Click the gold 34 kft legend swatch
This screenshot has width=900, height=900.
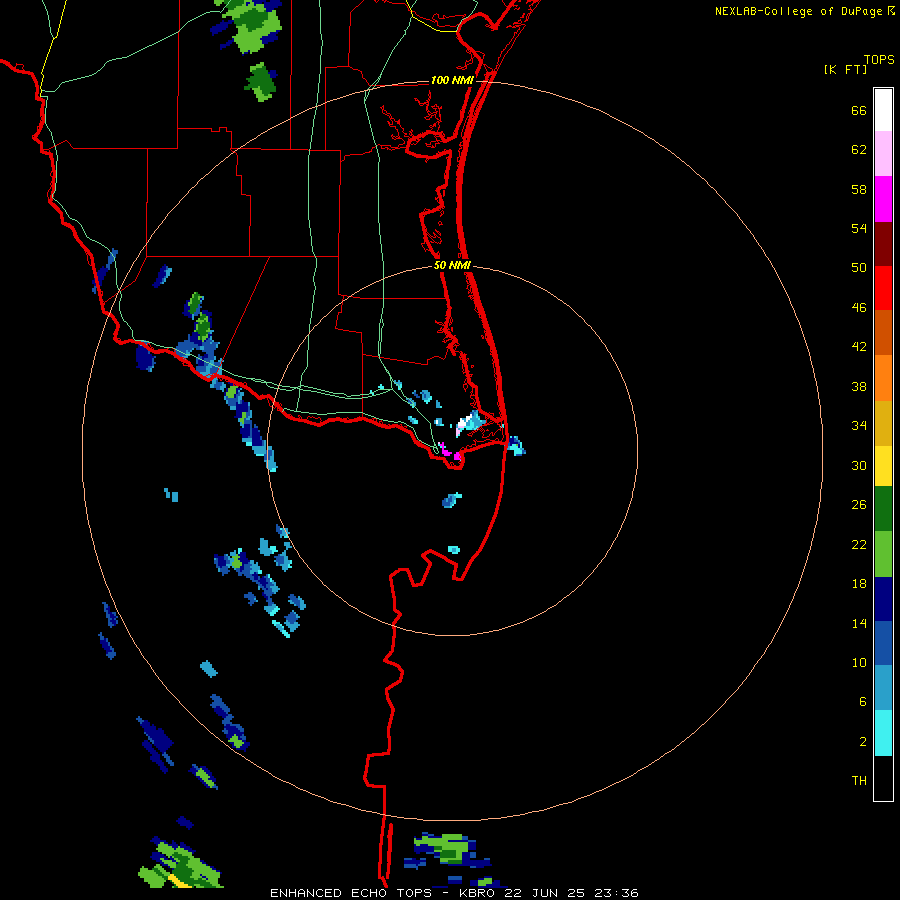[883, 423]
